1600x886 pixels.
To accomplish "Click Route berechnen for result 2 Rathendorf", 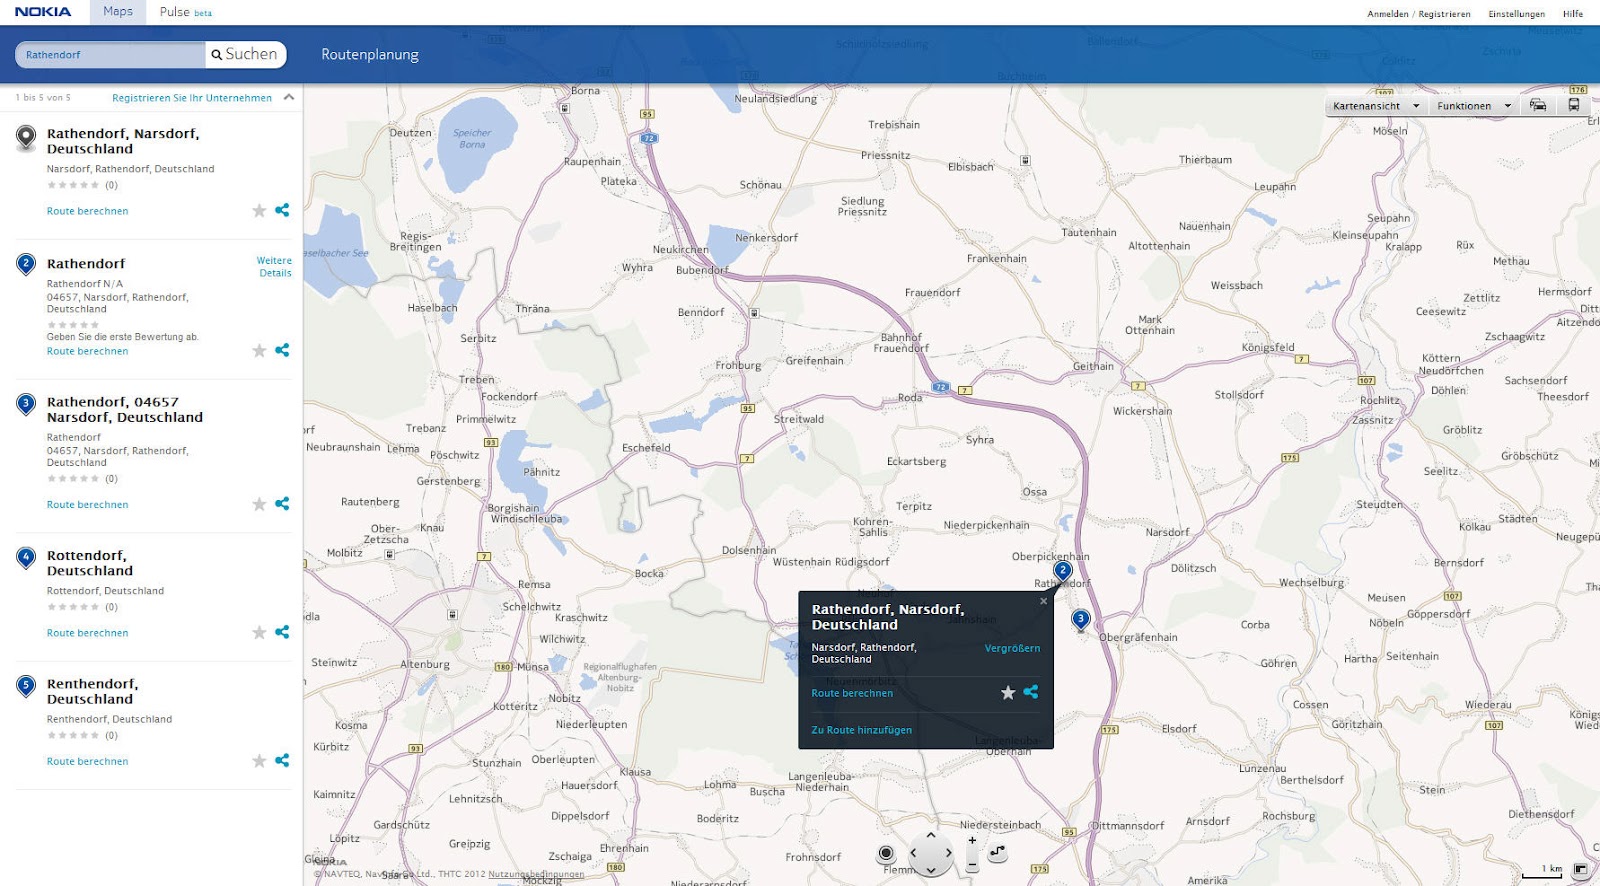I will click(87, 351).
